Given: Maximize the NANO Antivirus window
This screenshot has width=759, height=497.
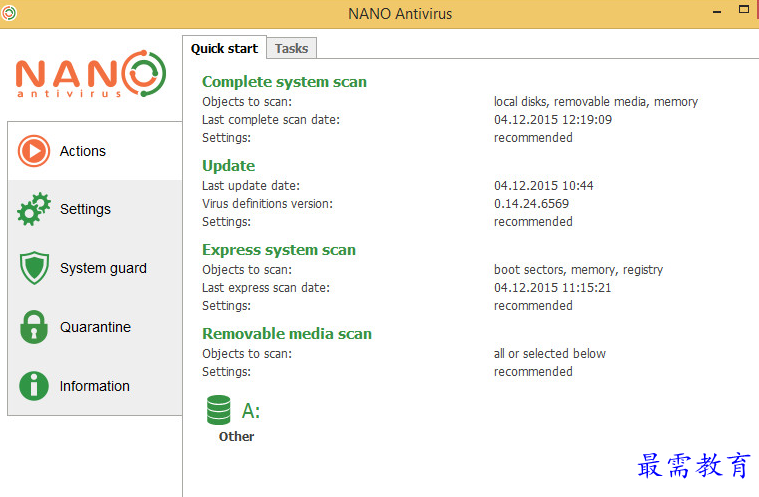Looking at the screenshot, I should (744, 9).
